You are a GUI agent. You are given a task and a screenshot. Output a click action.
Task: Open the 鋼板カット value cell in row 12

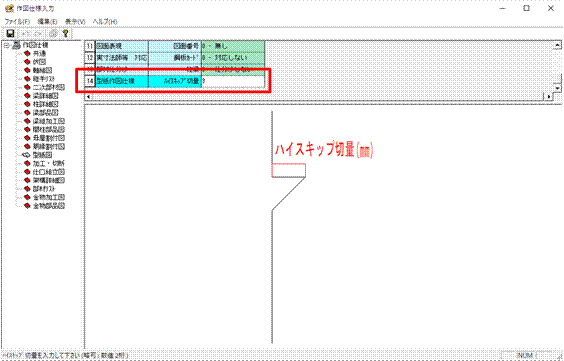coord(233,58)
